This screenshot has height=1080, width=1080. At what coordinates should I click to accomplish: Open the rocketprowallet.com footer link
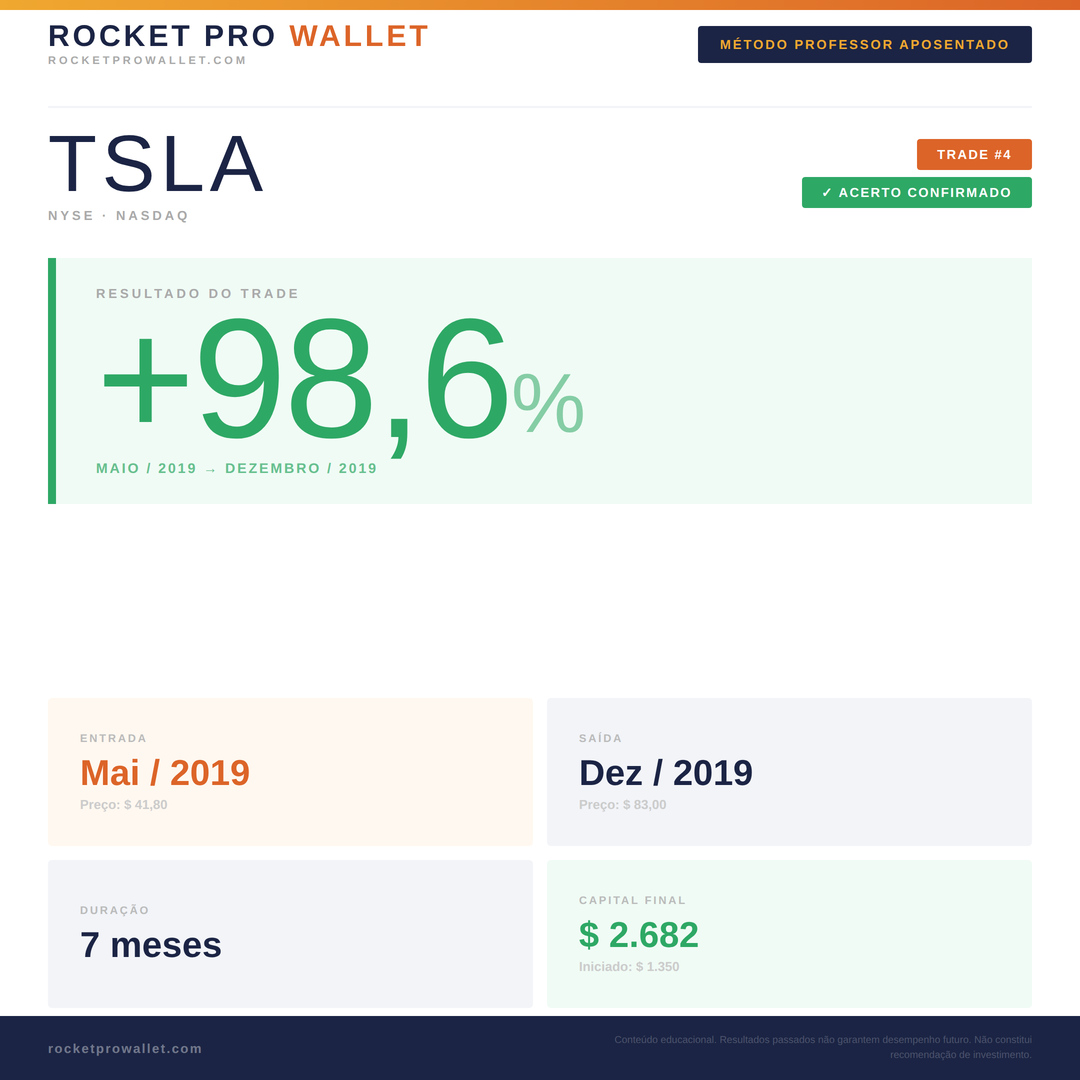click(x=125, y=1048)
